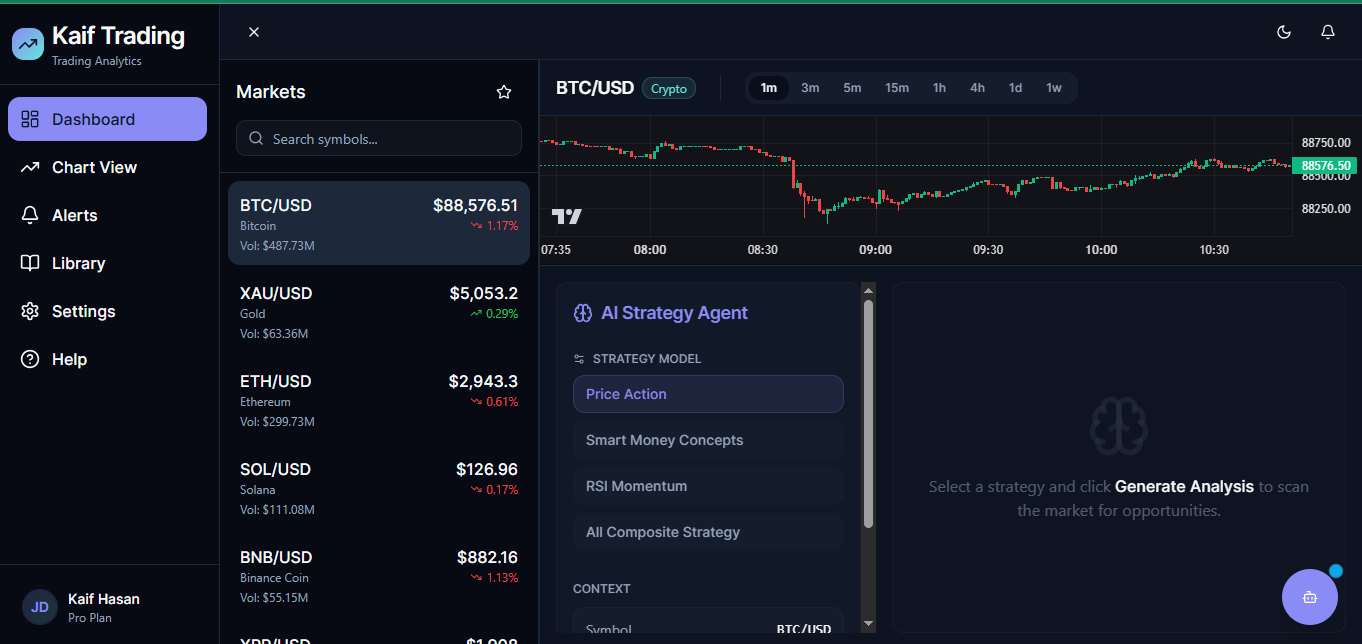Click the Markets heading
The height and width of the screenshot is (644, 1362).
271,92
